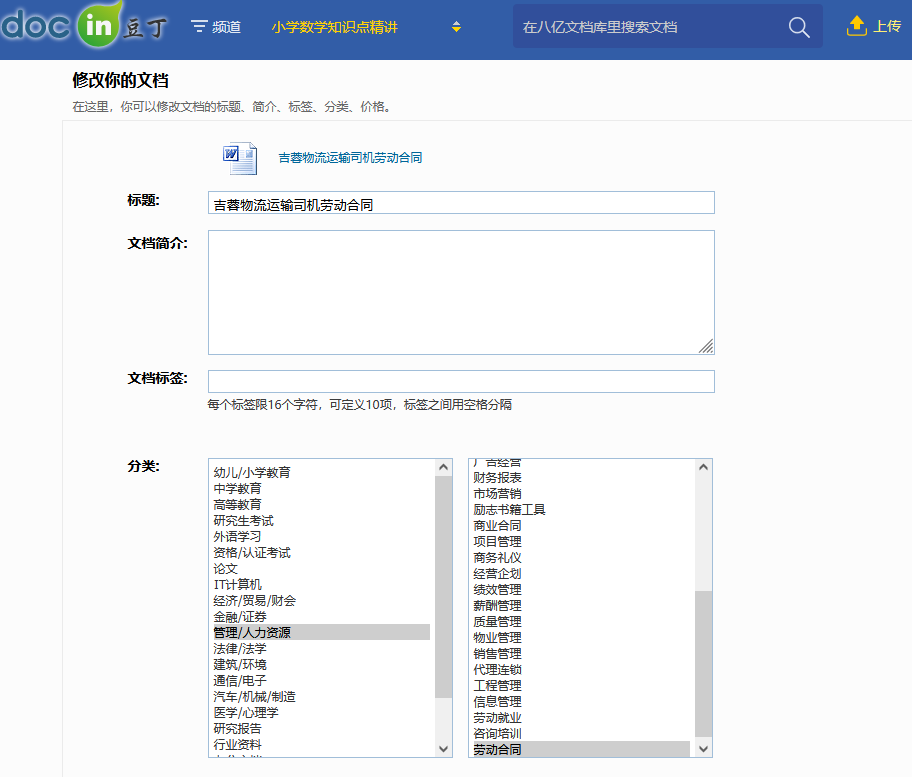Select category 资格/认证考试
Image resolution: width=912 pixels, height=777 pixels.
click(x=322, y=553)
